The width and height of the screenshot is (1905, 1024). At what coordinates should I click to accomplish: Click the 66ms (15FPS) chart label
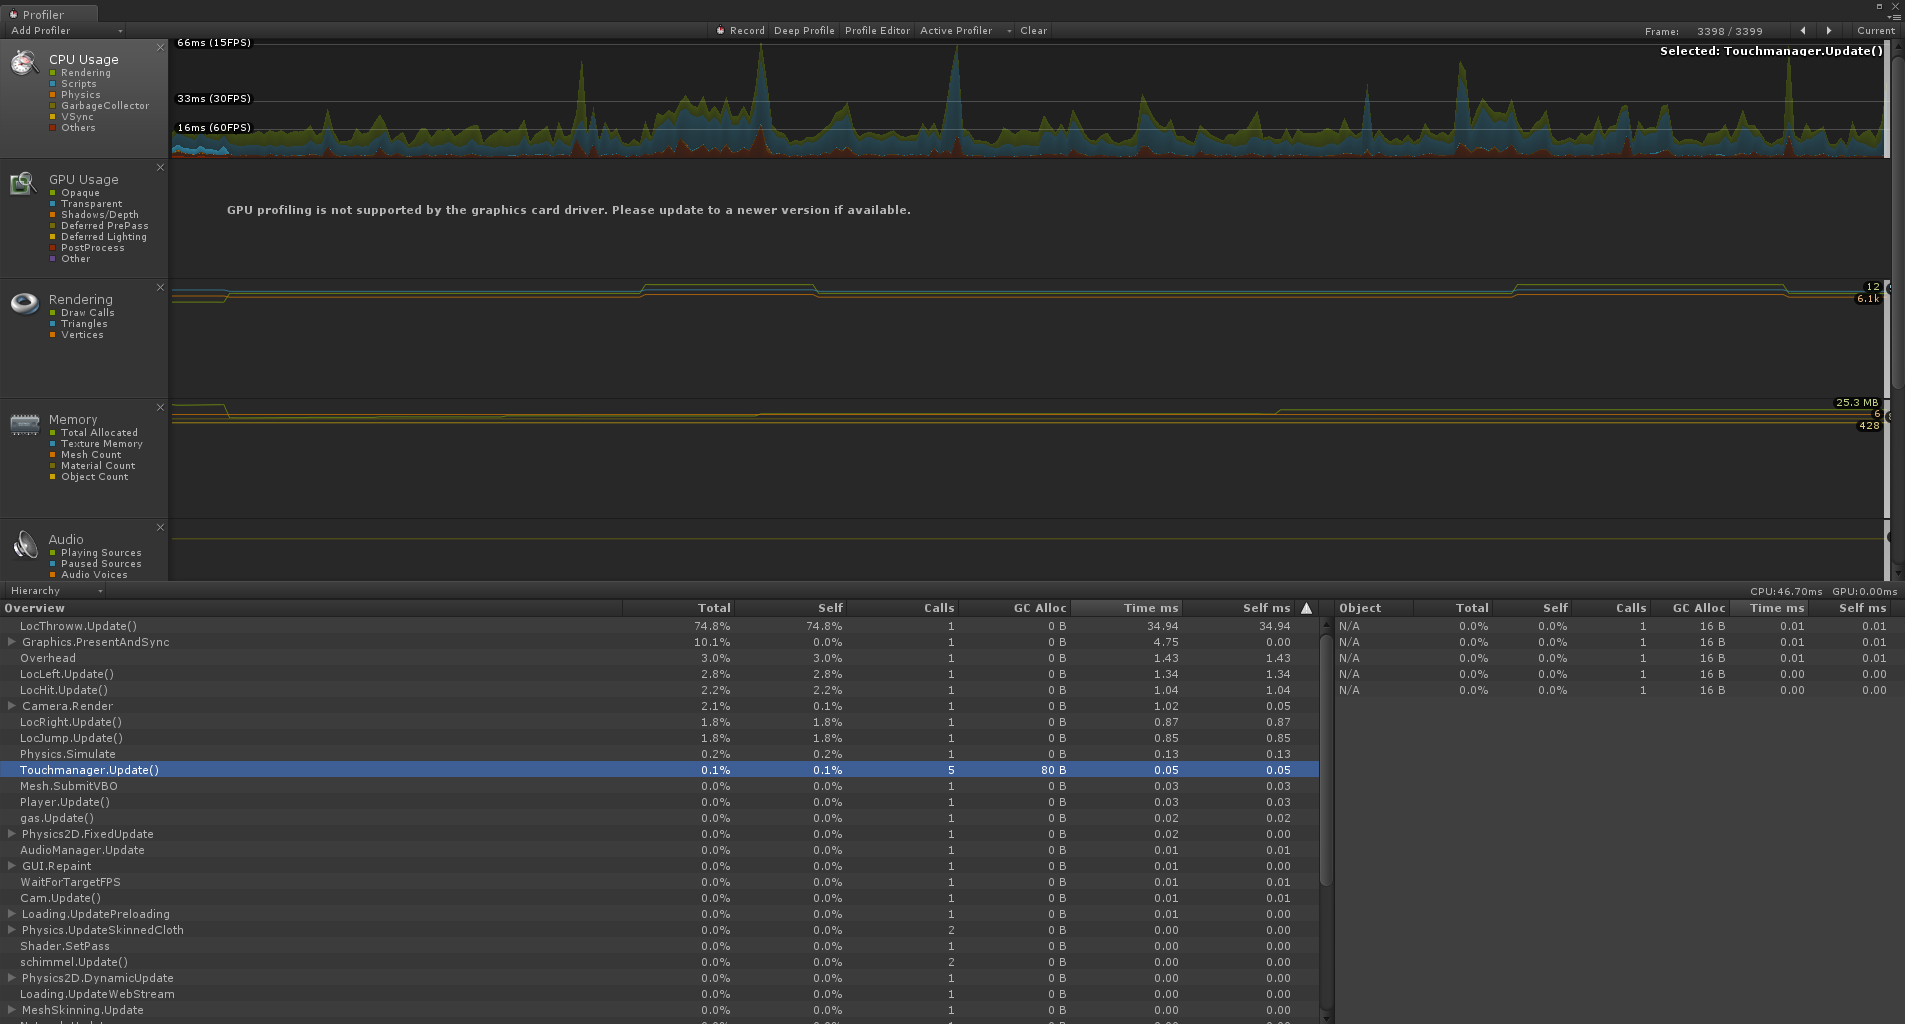pyautogui.click(x=214, y=43)
